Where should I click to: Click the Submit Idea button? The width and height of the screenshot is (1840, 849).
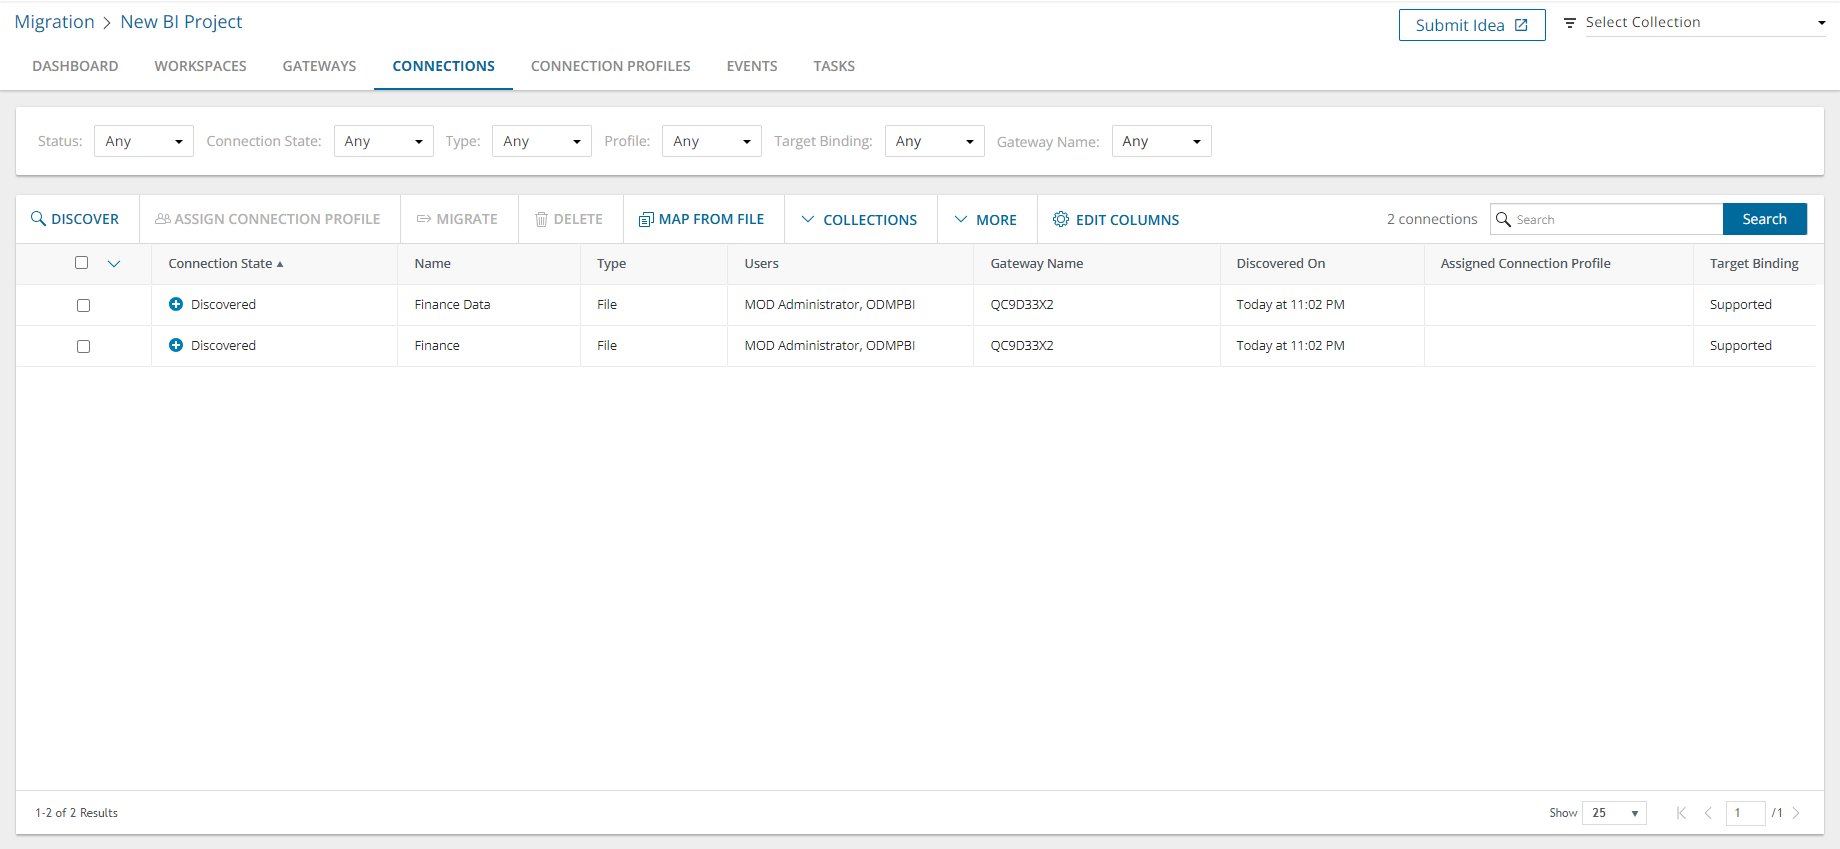click(x=1471, y=25)
